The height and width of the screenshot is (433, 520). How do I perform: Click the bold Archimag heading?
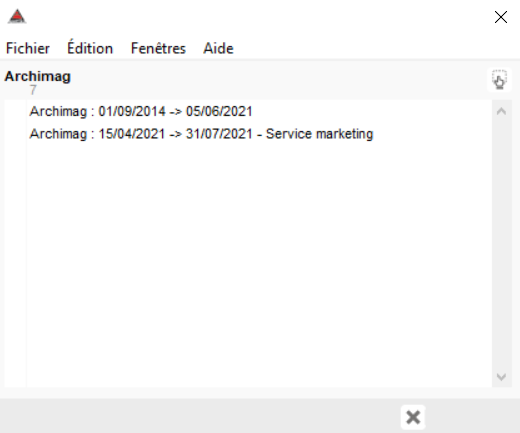[38, 77]
